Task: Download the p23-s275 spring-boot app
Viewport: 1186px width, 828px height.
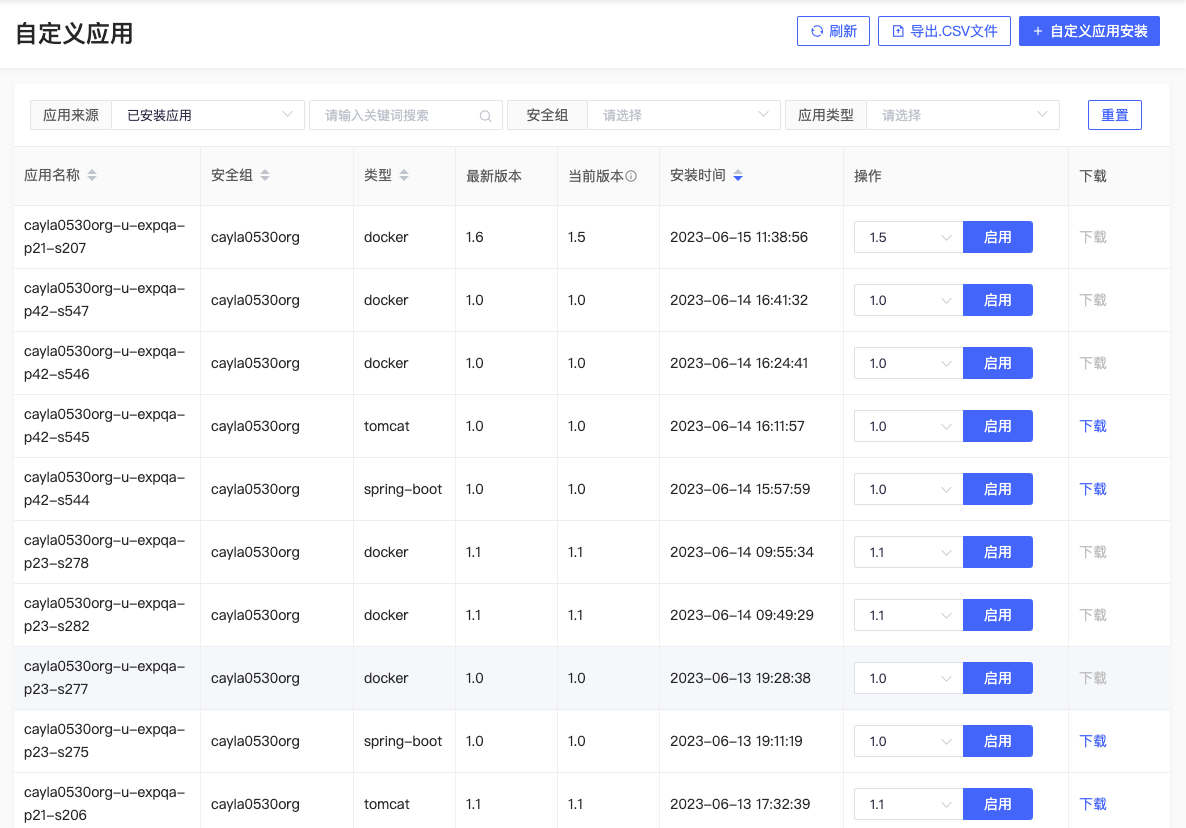Action: pyautogui.click(x=1093, y=741)
